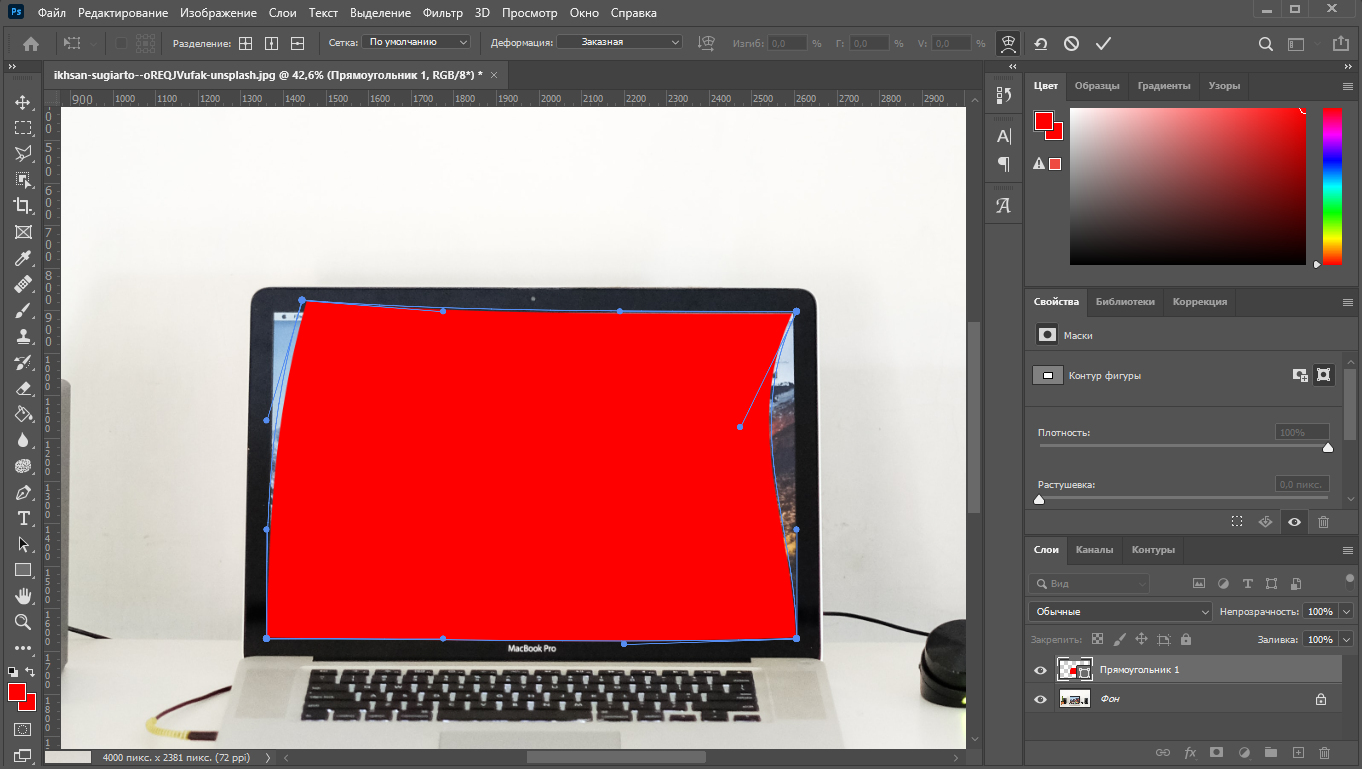This screenshot has width=1362, height=769.
Task: Toggle mask visibility eye in Properties panel
Action: pyautogui.click(x=1294, y=521)
